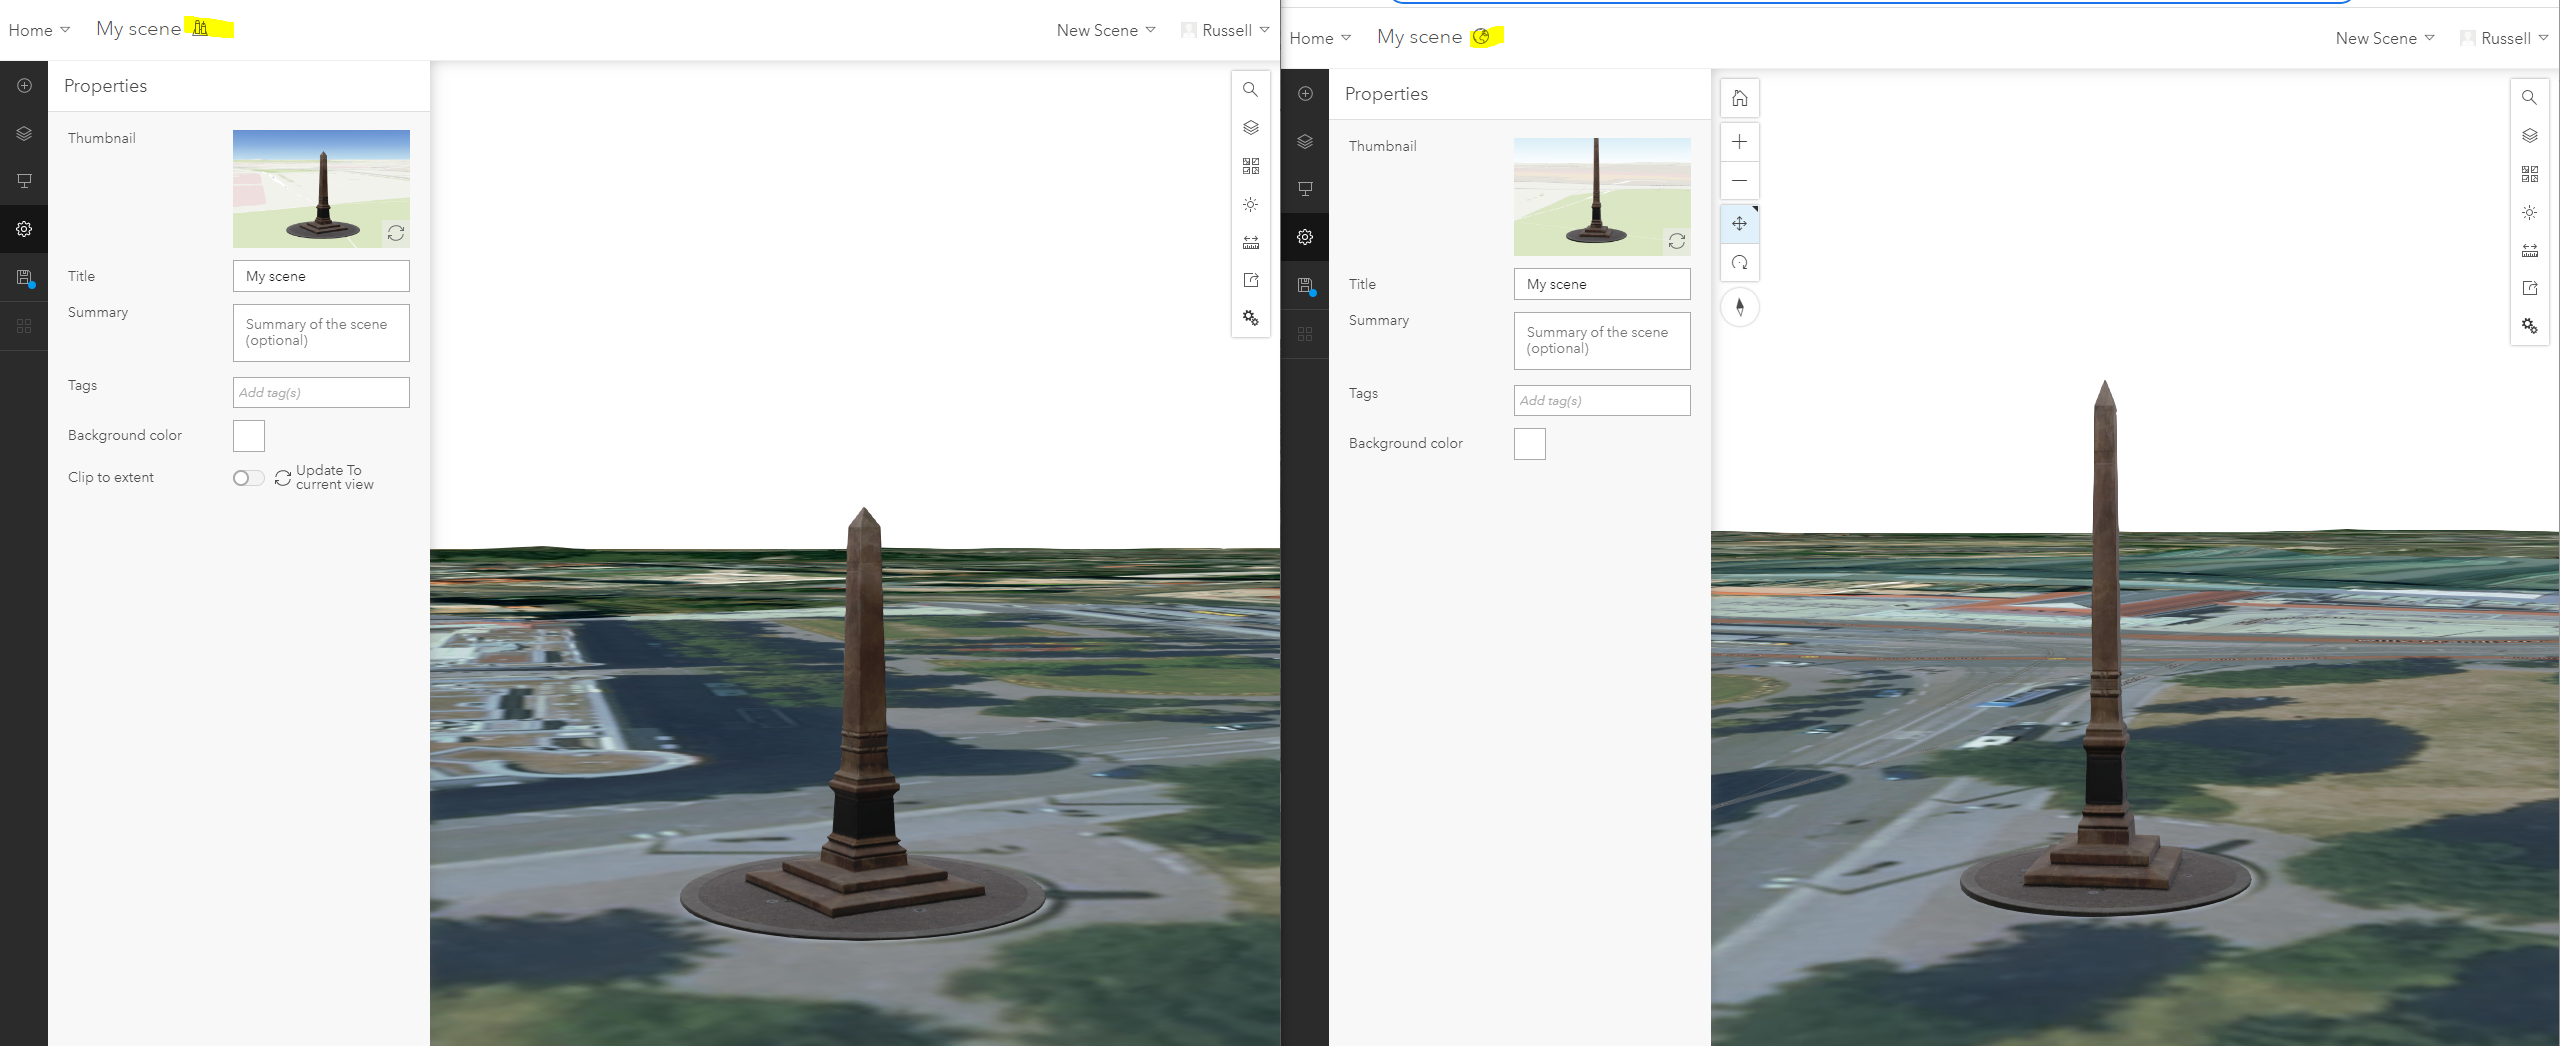This screenshot has height=1046, width=2560.
Task: Open the Add layers panel
Action: point(24,85)
